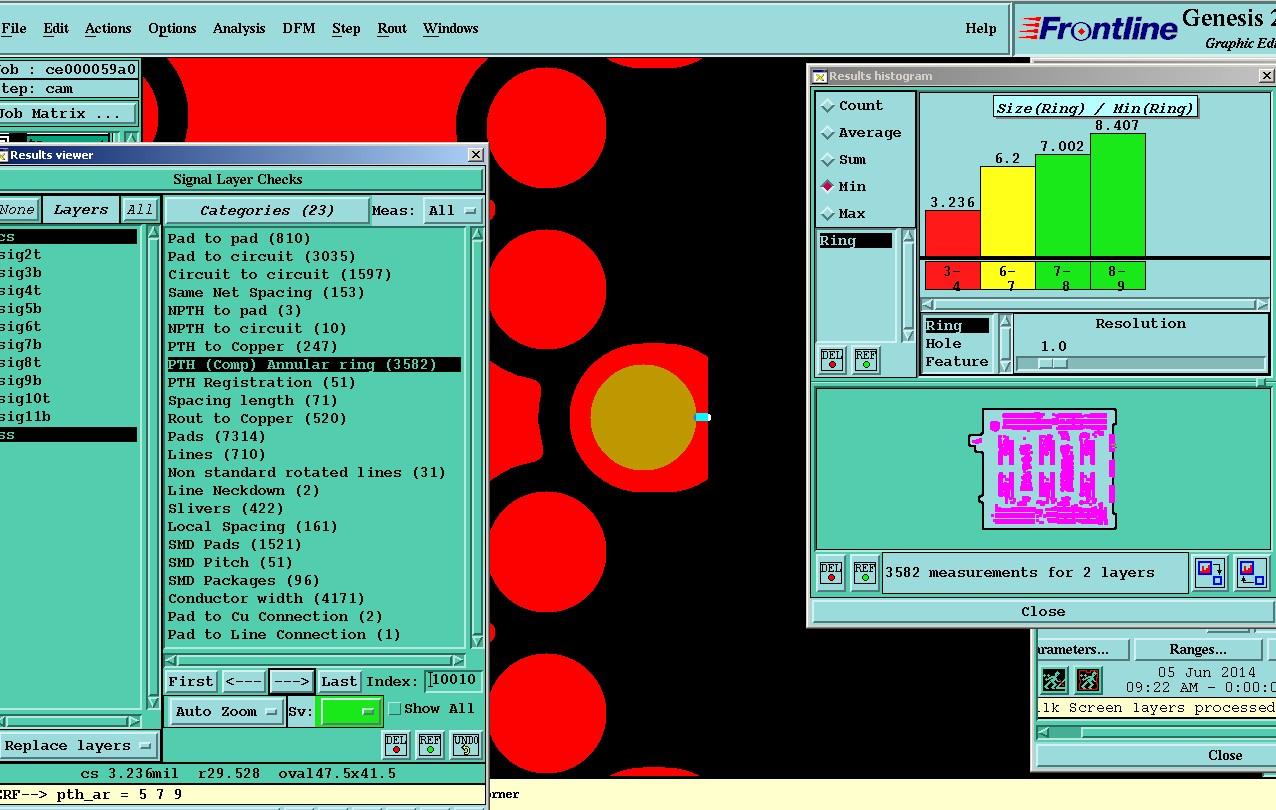
Task: Click categories list vertical scrollbar
Action: tap(476, 438)
